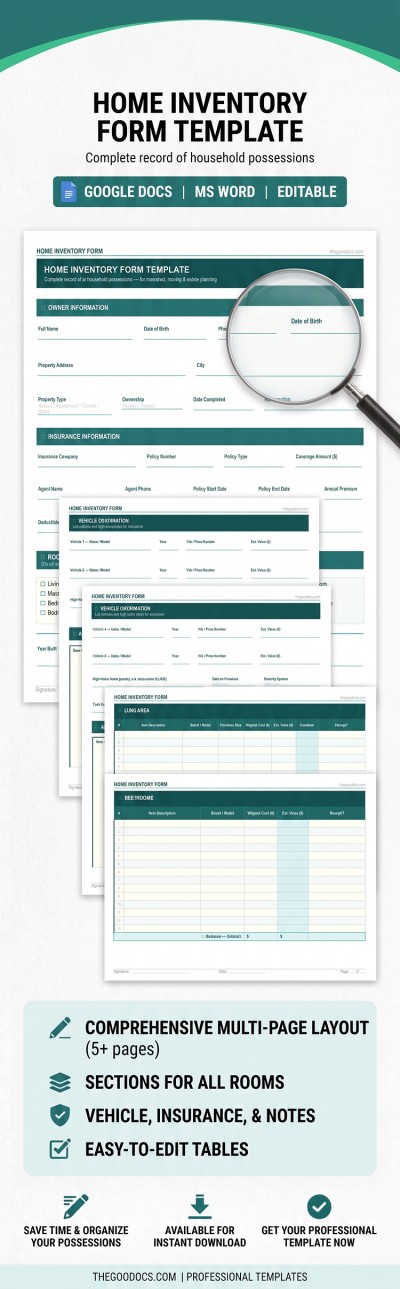Click the shield checkmark icon beside Vehicle, Insurance
The height and width of the screenshot is (1289, 400).
coord(60,1115)
